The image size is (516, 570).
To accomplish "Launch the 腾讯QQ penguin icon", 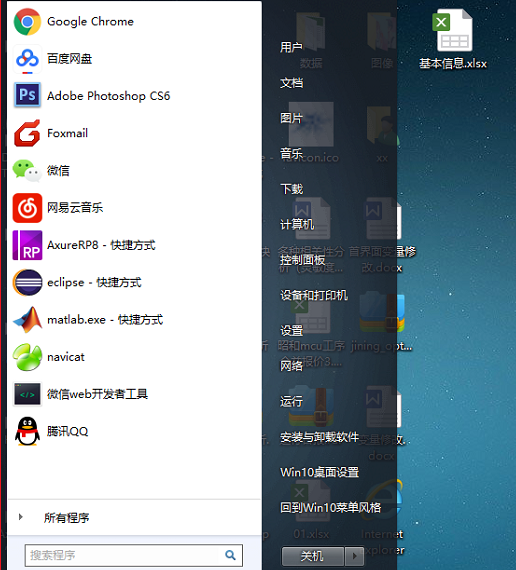I will point(27,431).
